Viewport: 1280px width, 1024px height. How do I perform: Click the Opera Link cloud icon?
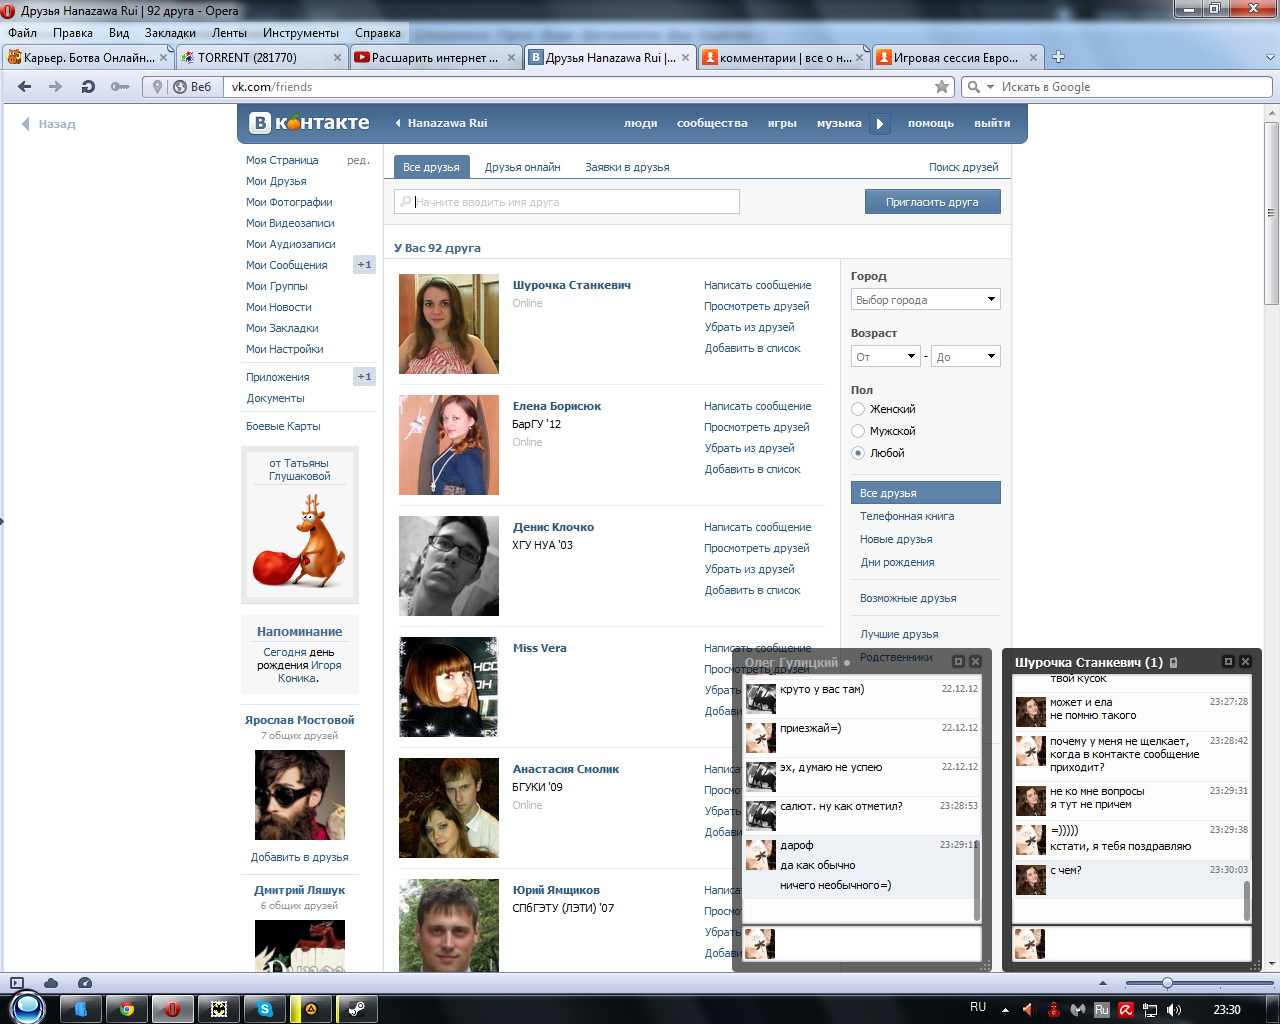click(51, 983)
